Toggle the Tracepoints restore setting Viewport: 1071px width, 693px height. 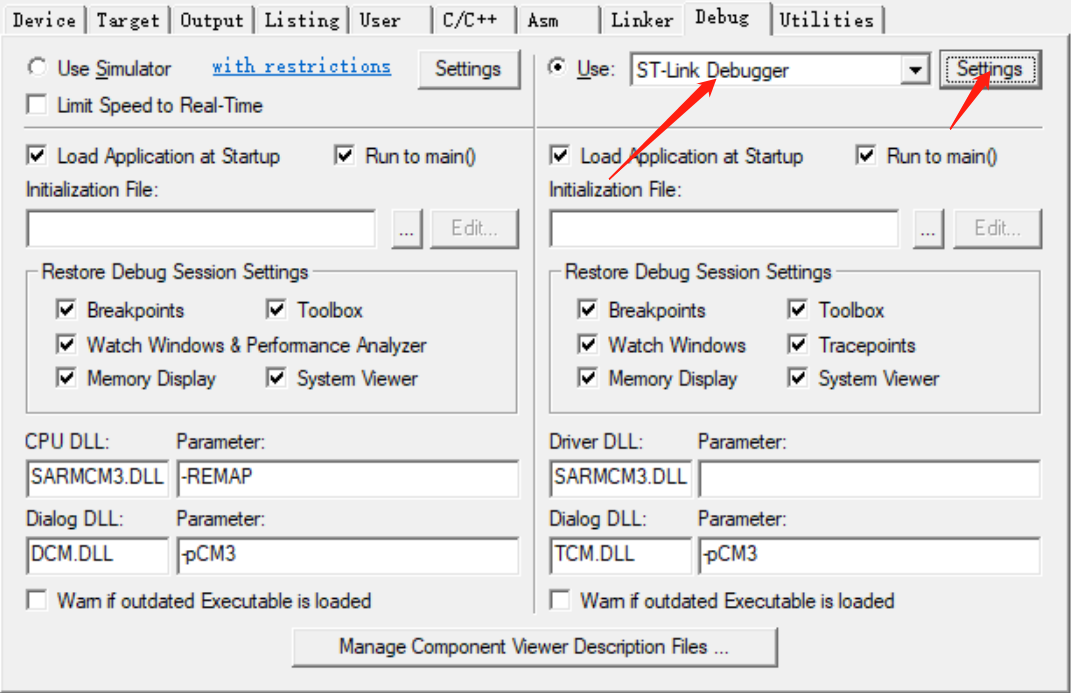(797, 345)
